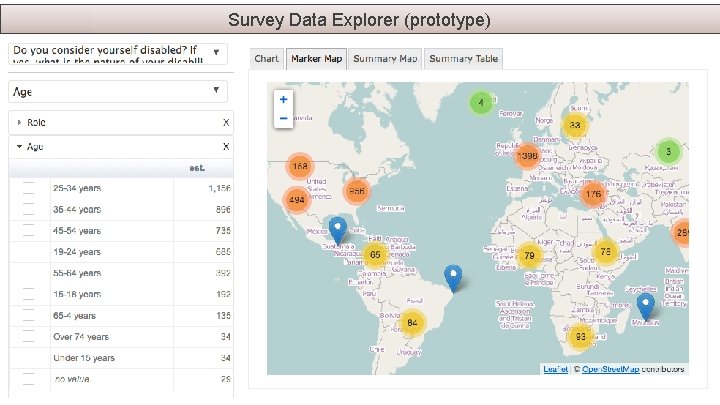Open the orange cluster marker labeled 494
The width and height of the screenshot is (720, 405).
297,200
